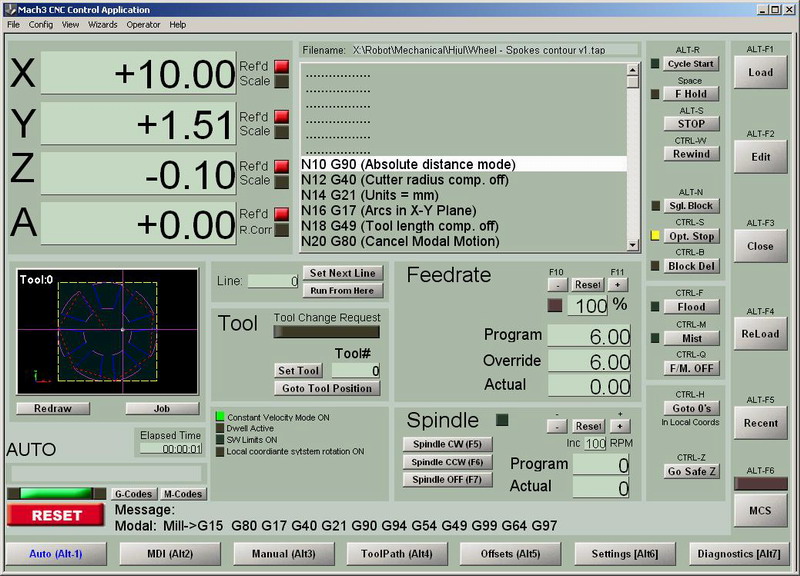Viewport: 800px width, 576px height.
Task: Toggle the Z axis Scale indicator
Action: (282, 181)
